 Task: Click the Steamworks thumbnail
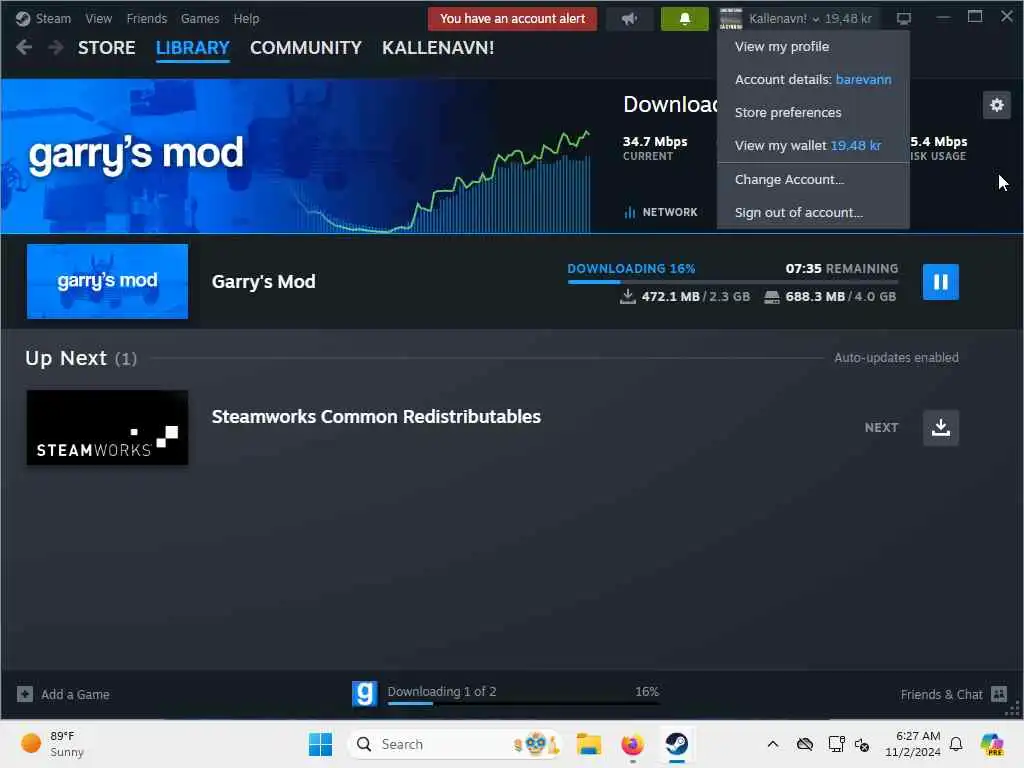[x=107, y=428]
